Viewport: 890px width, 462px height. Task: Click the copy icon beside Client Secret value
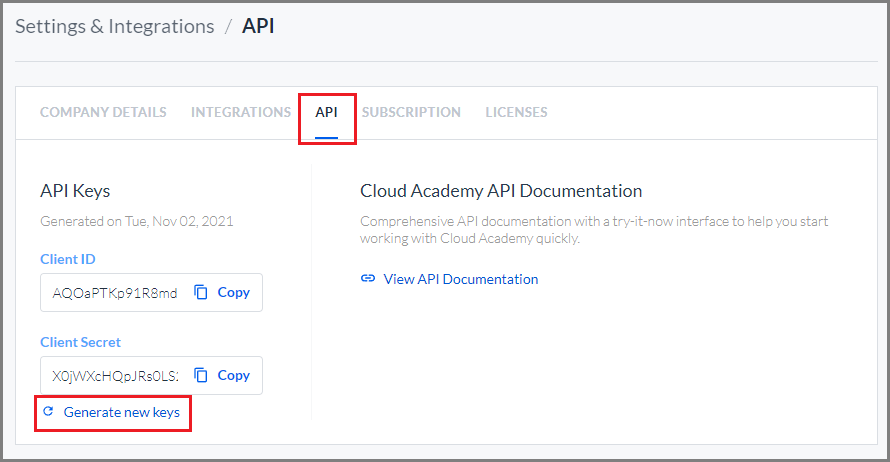(201, 375)
